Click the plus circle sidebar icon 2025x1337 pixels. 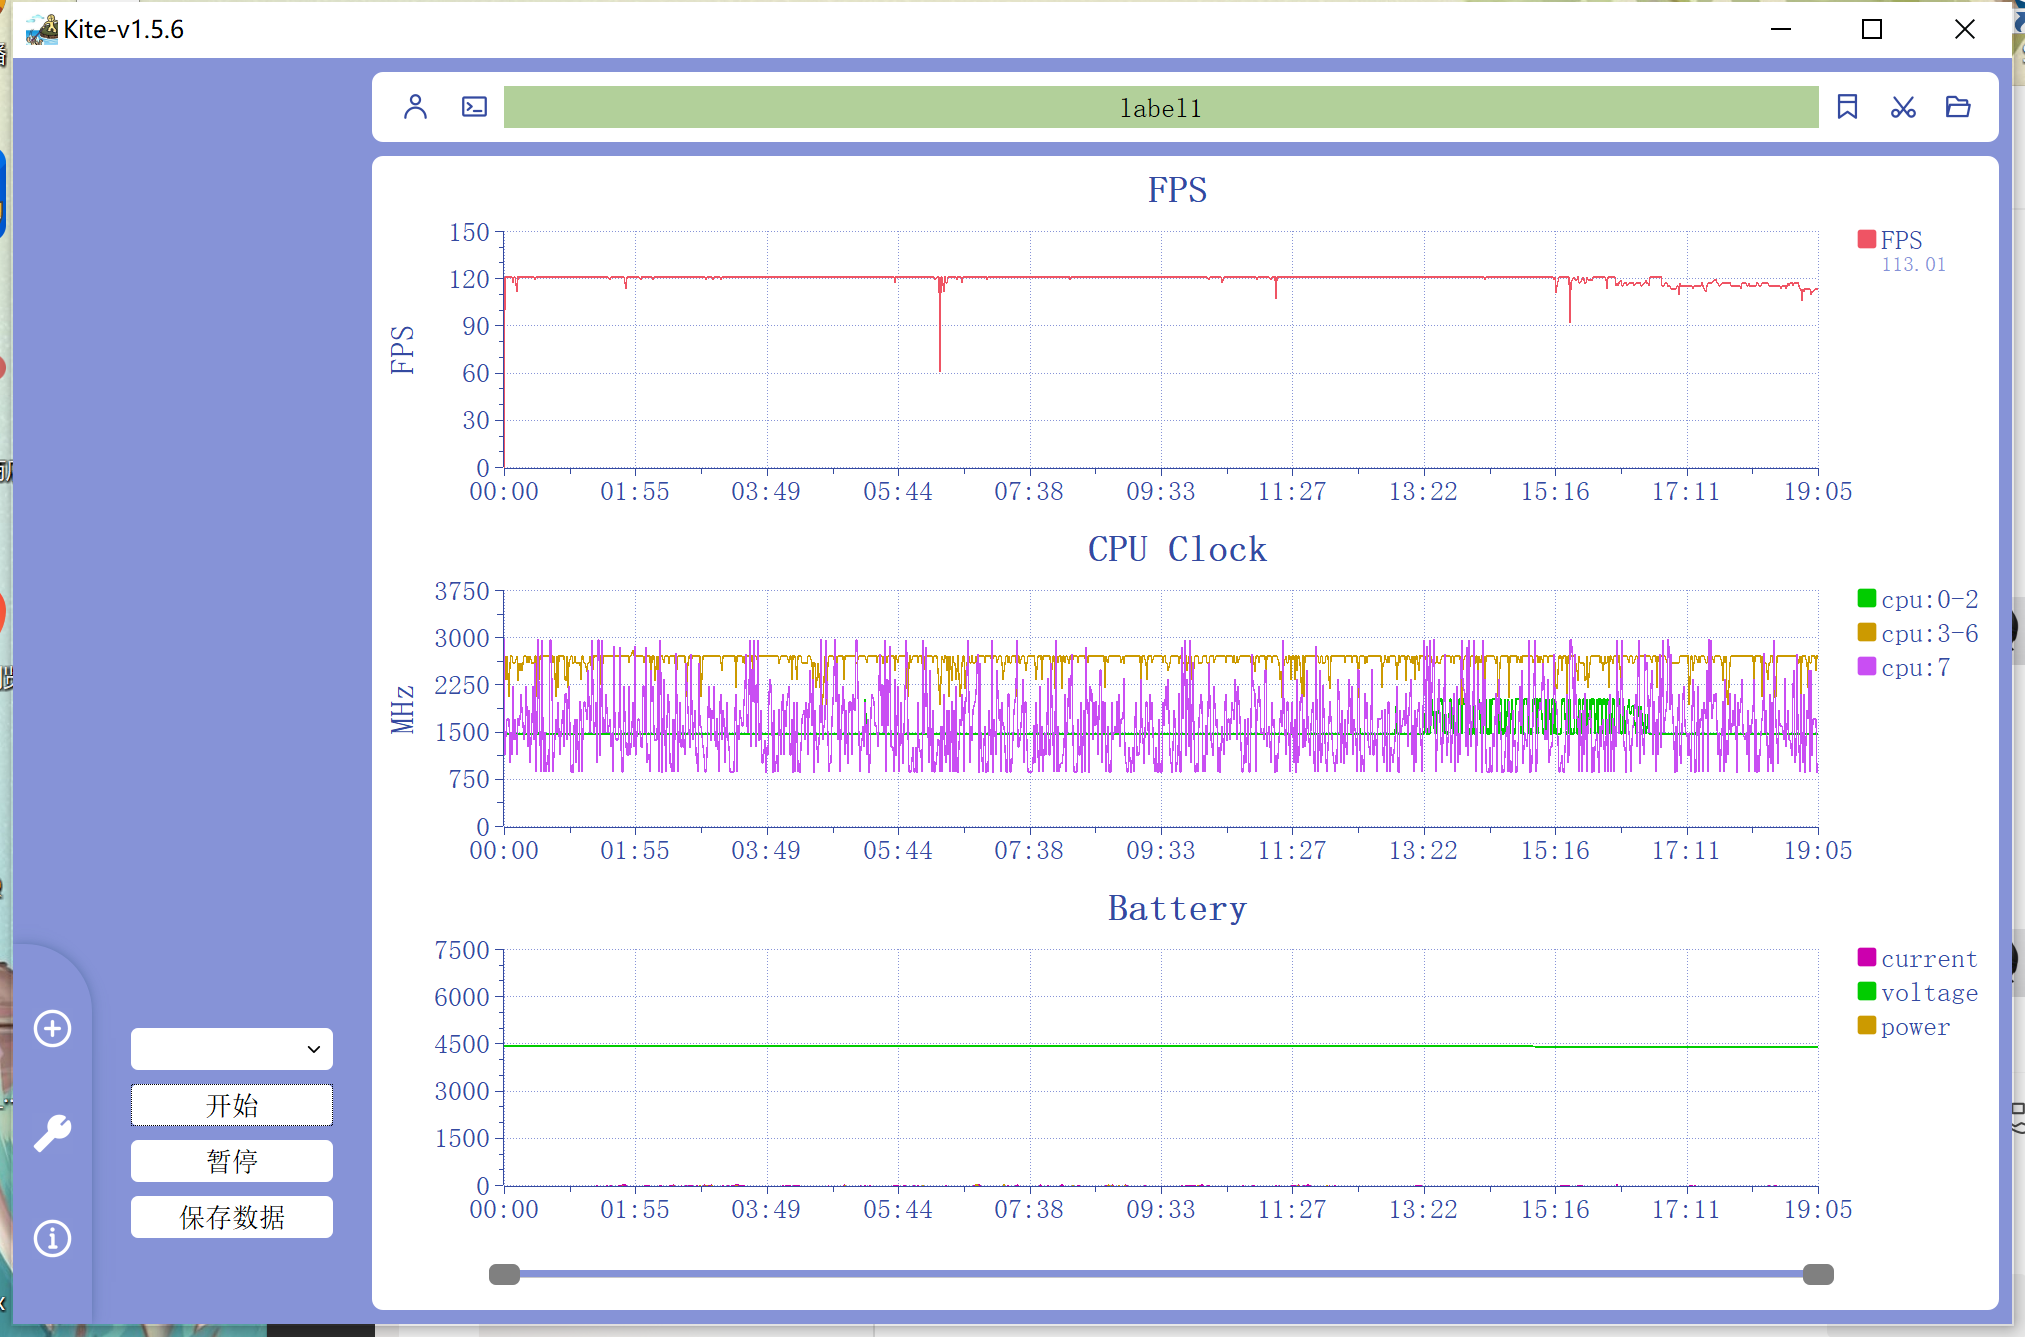(53, 1028)
